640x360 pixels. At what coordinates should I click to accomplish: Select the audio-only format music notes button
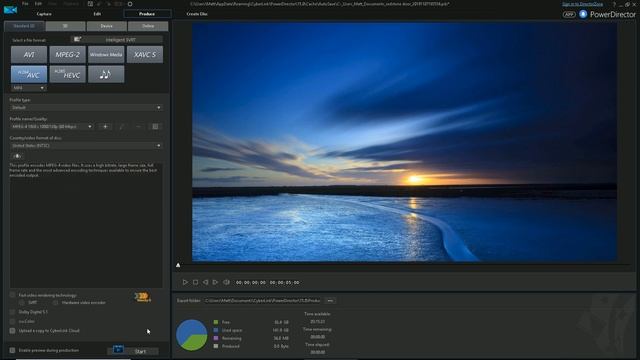tap(106, 74)
